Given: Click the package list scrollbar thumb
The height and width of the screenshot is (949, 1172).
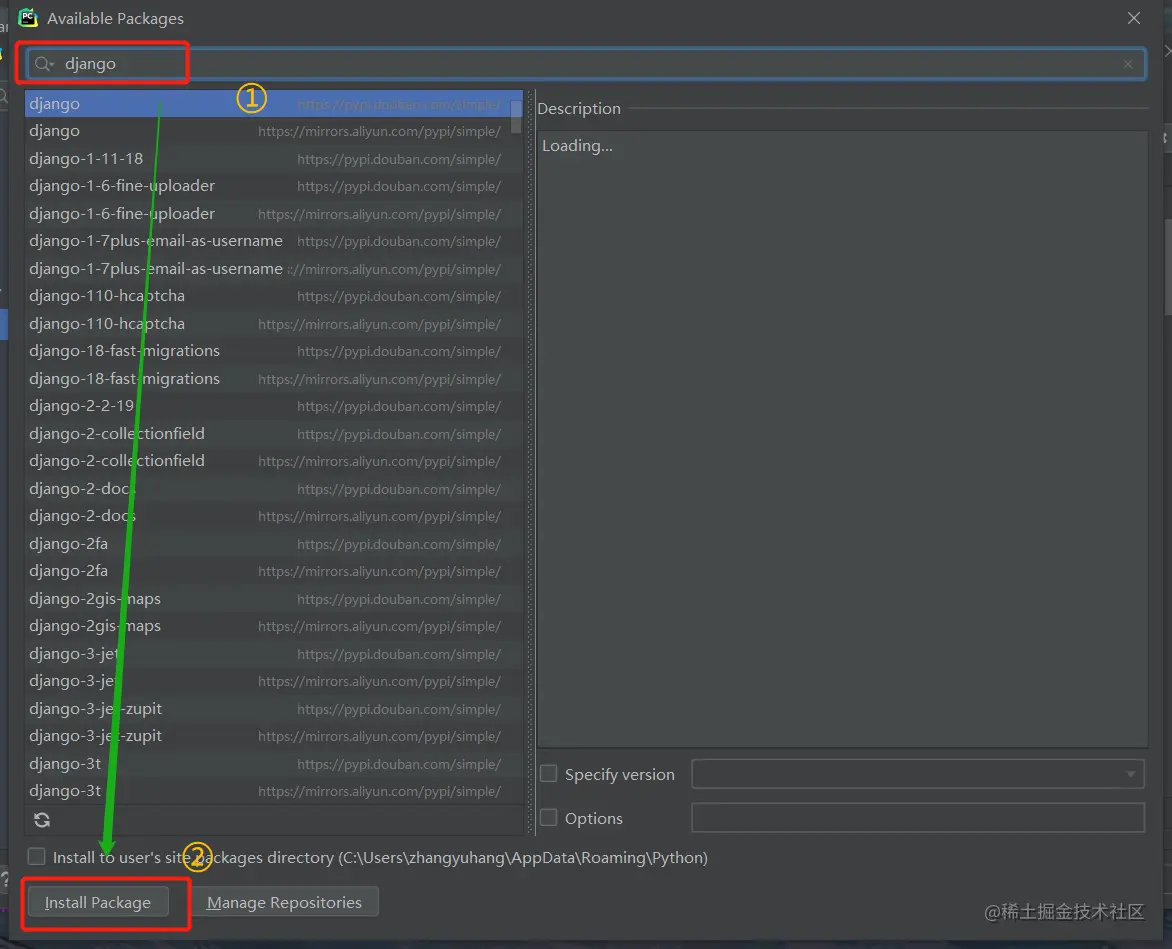Looking at the screenshot, I should click(x=516, y=117).
